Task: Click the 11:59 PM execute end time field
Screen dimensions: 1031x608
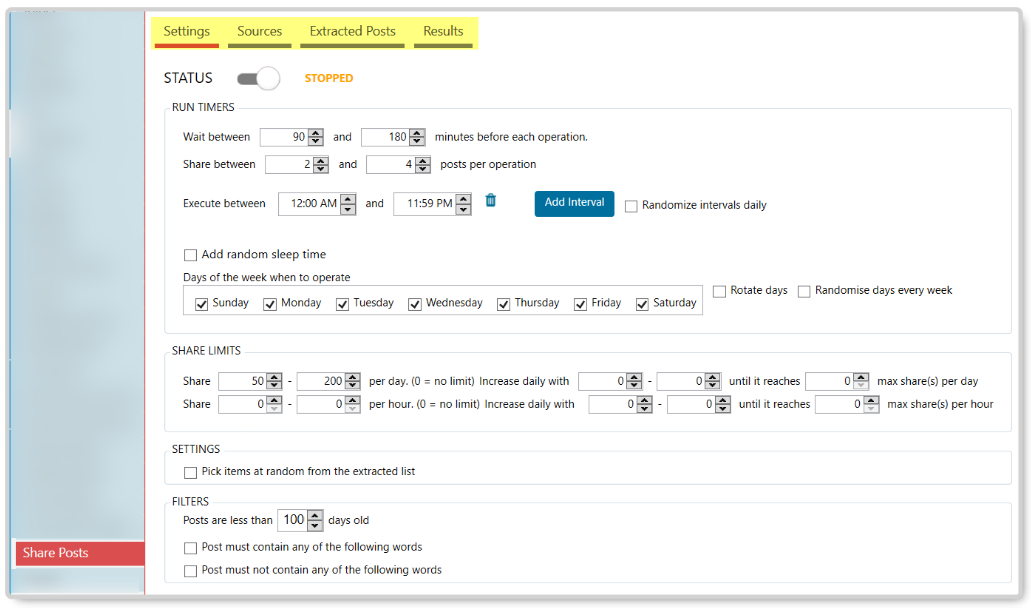Action: (425, 204)
